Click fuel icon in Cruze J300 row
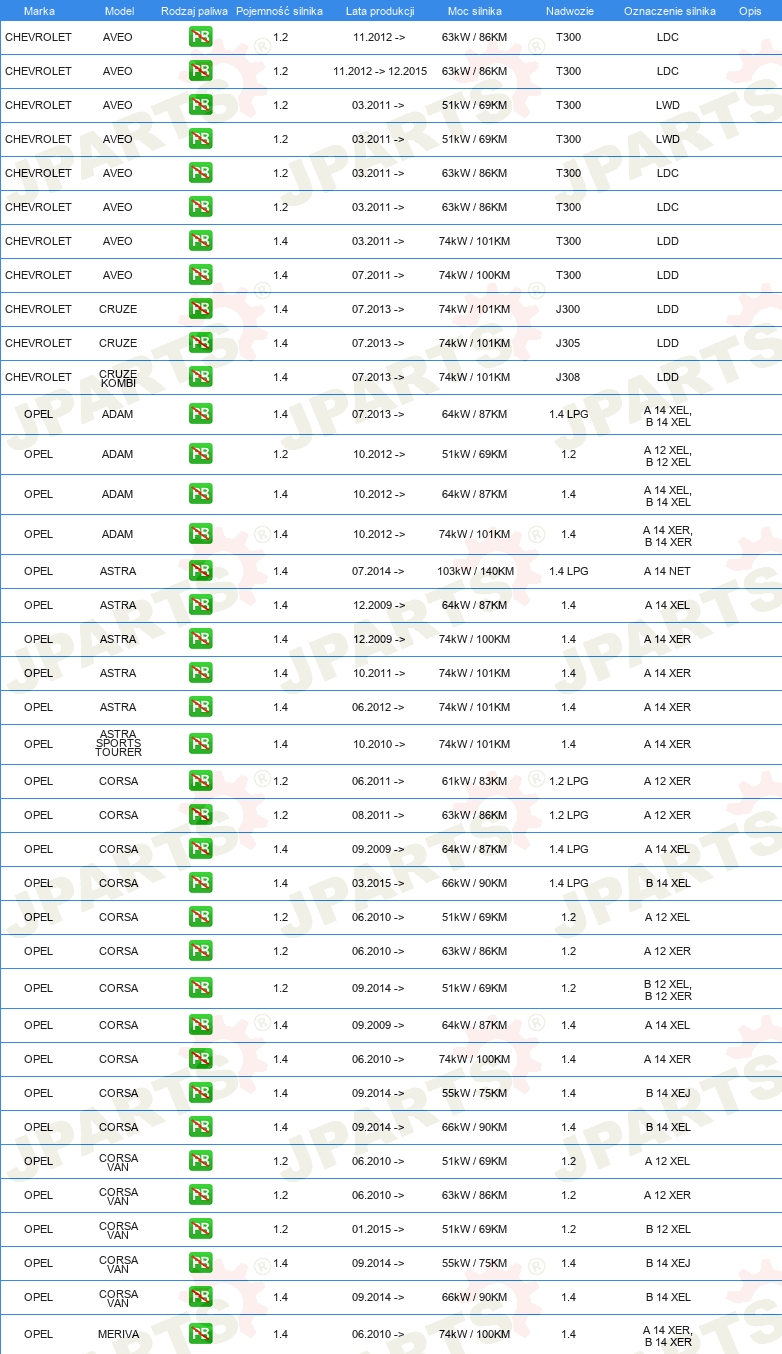Screen dimensions: 782x1354 201,309
